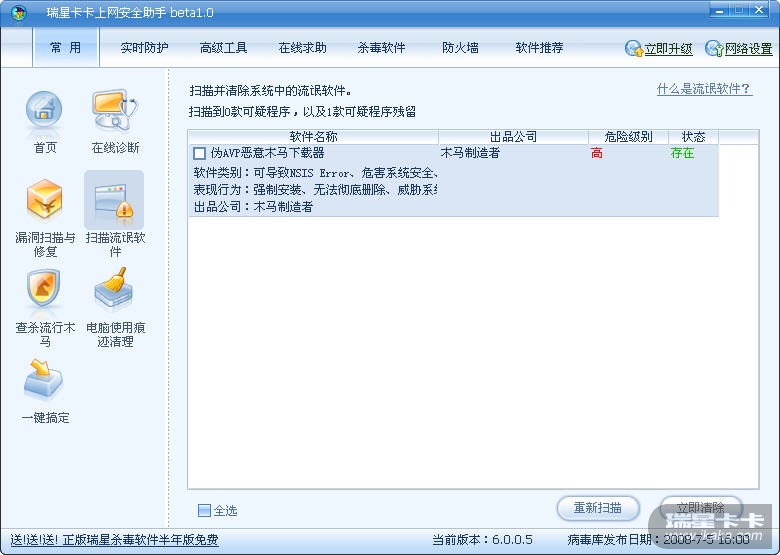Sort by the 危险级别 column header
This screenshot has height=555, width=780.
click(628, 137)
